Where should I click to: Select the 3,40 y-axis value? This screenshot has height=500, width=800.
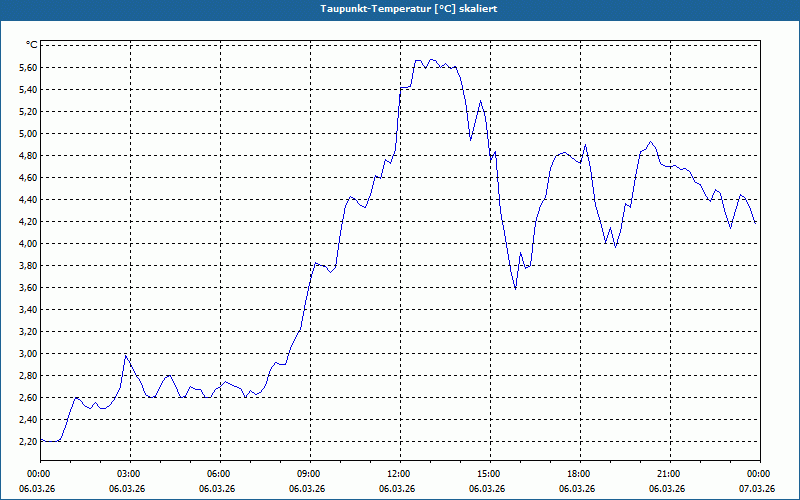coord(28,310)
